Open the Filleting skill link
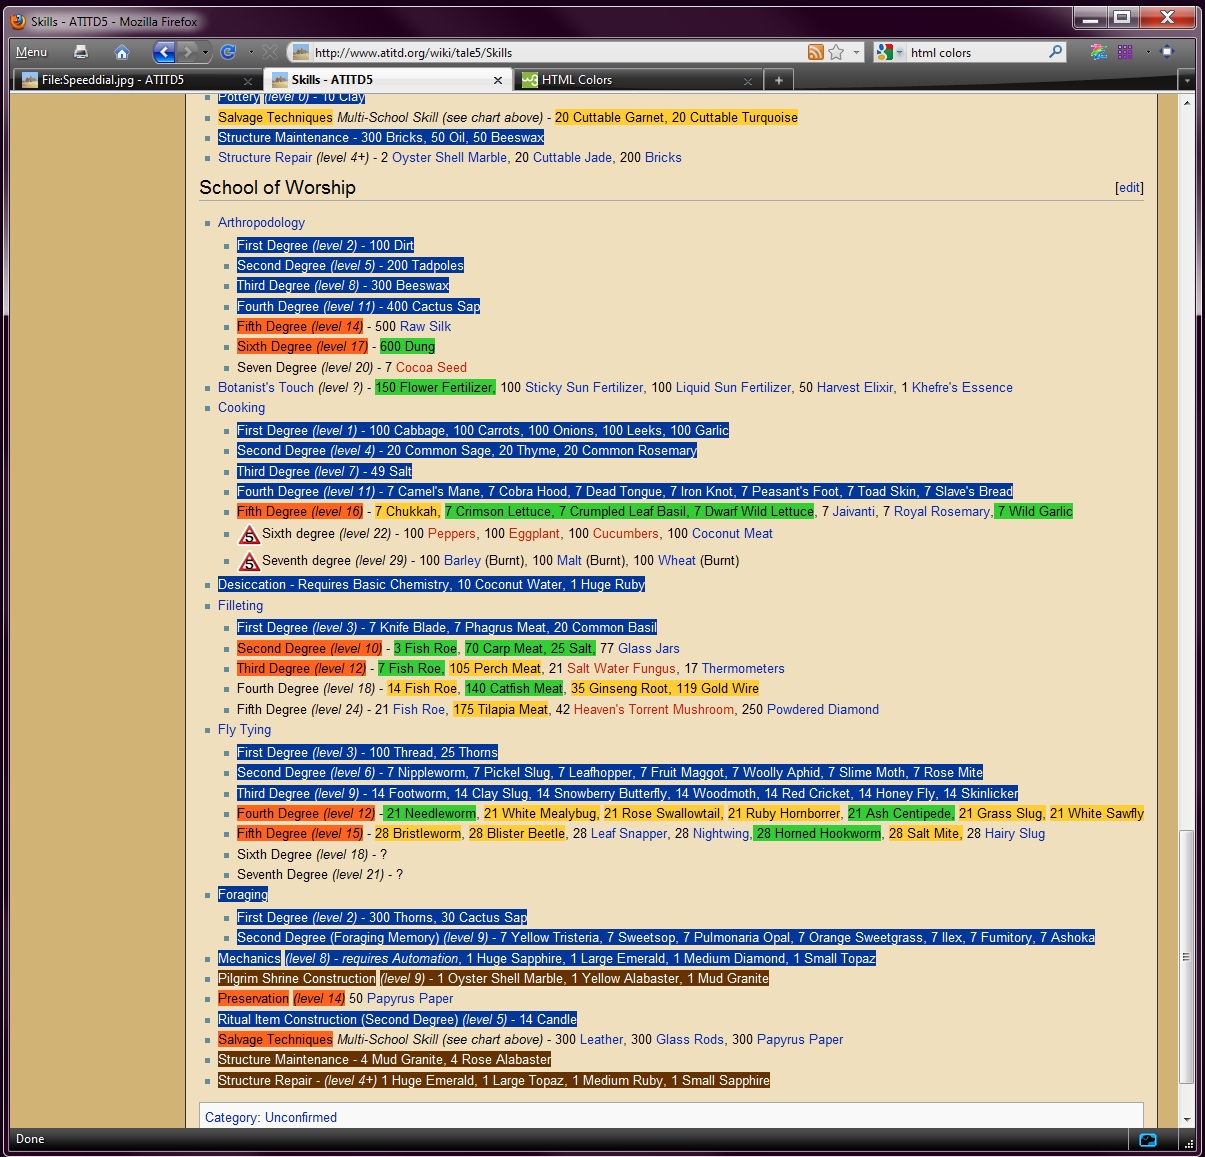 click(240, 606)
